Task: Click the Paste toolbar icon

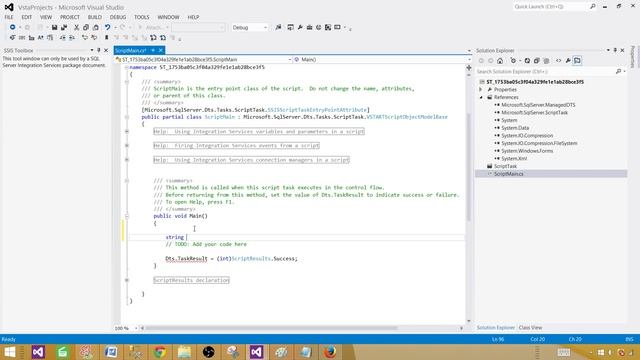Action: (96, 27)
